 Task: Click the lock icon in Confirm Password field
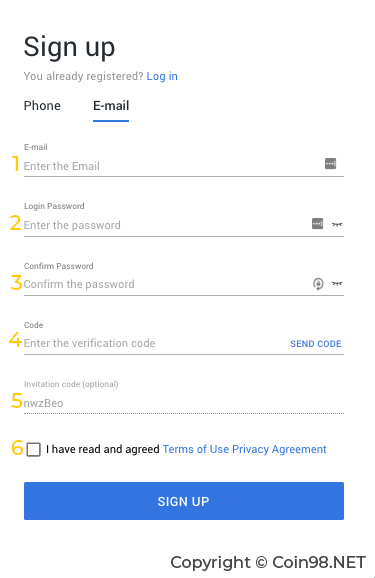point(318,283)
